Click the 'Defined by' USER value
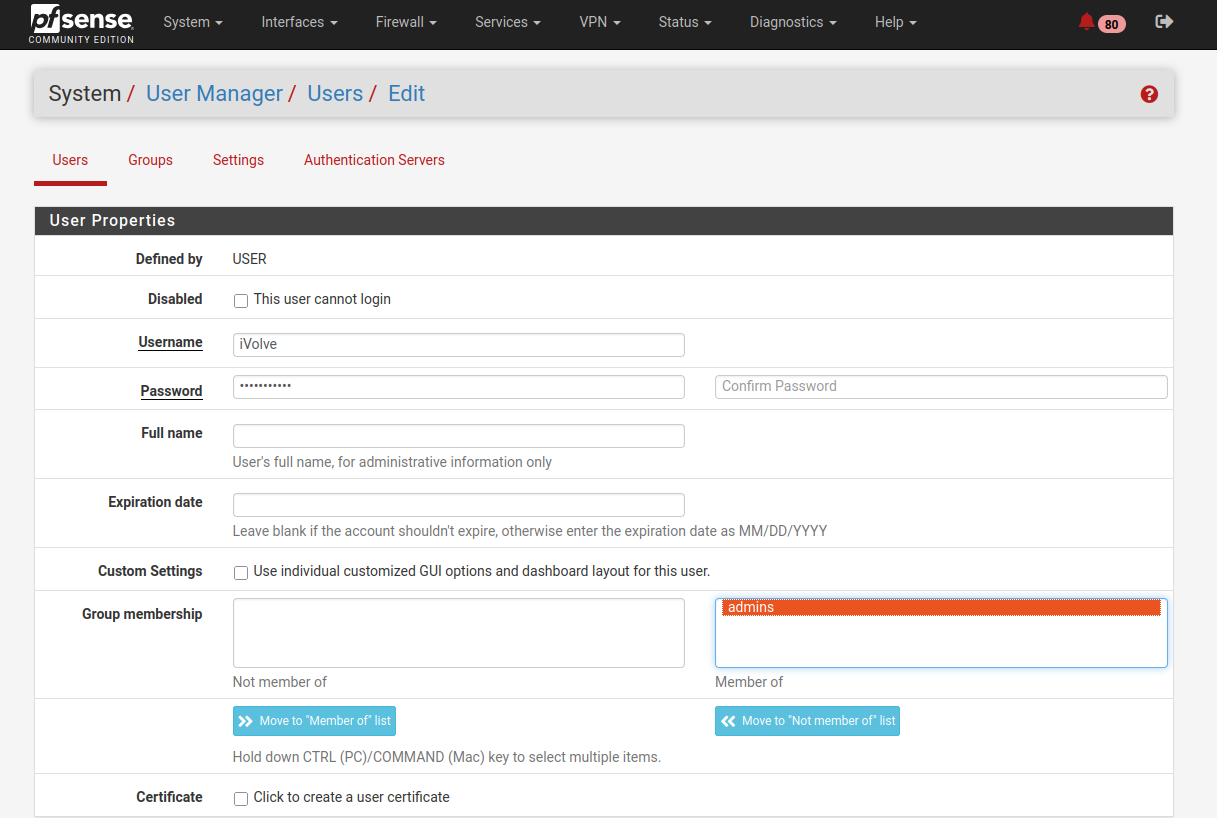This screenshot has width=1217, height=818. click(x=250, y=259)
